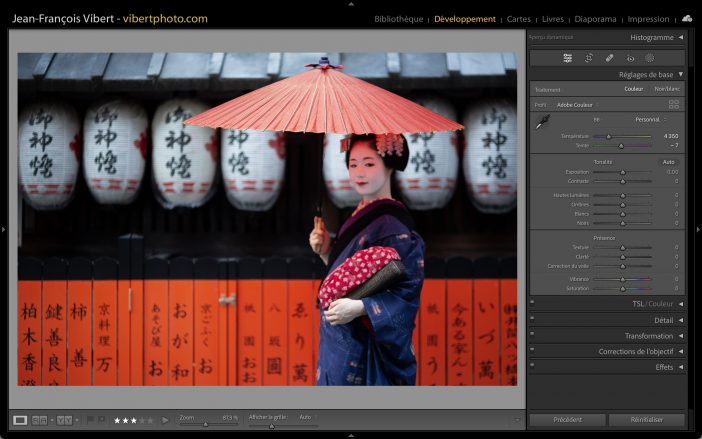Open the profile browser grid icon

673,104
